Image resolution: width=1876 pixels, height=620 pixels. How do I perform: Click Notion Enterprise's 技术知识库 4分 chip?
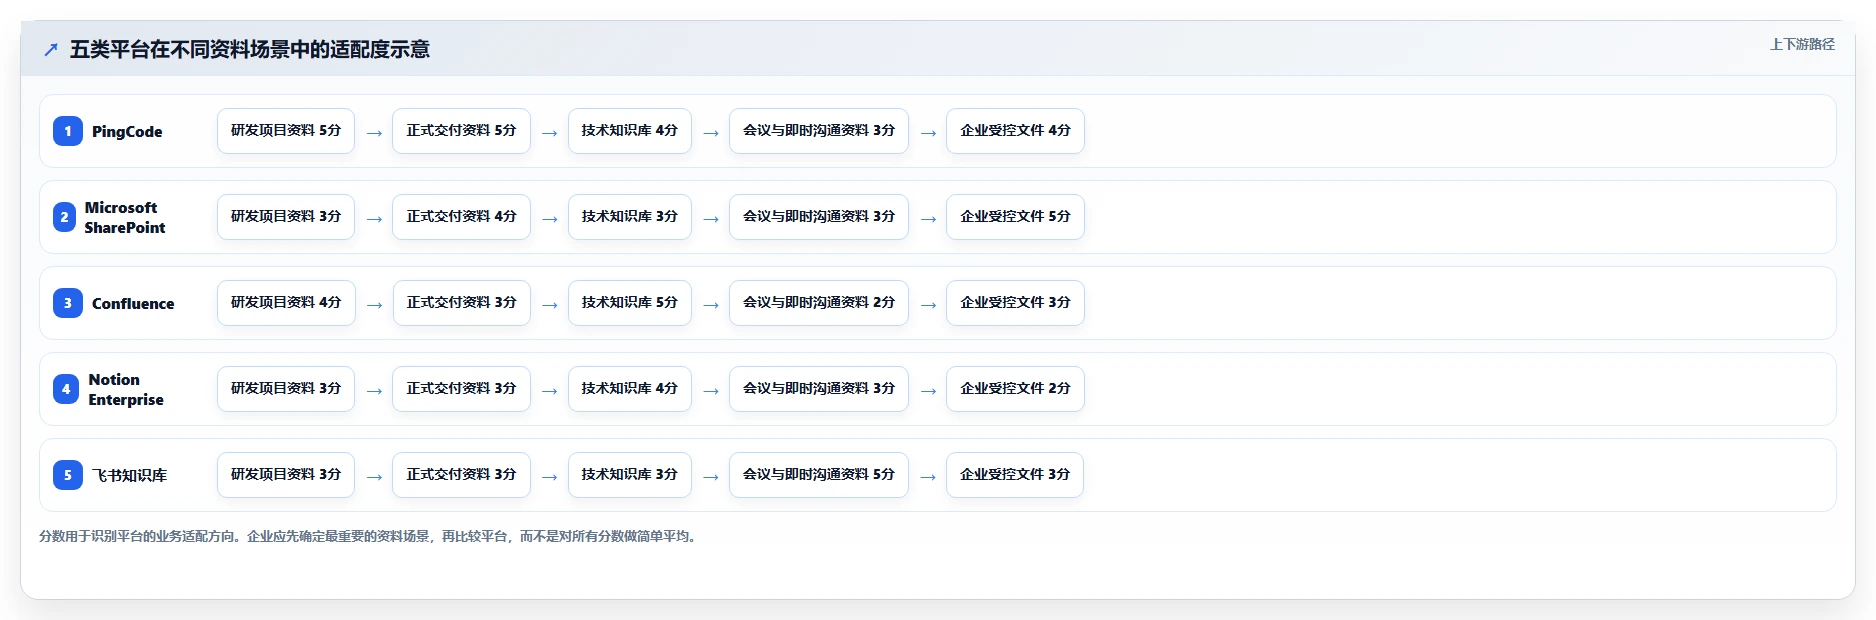[x=630, y=389]
